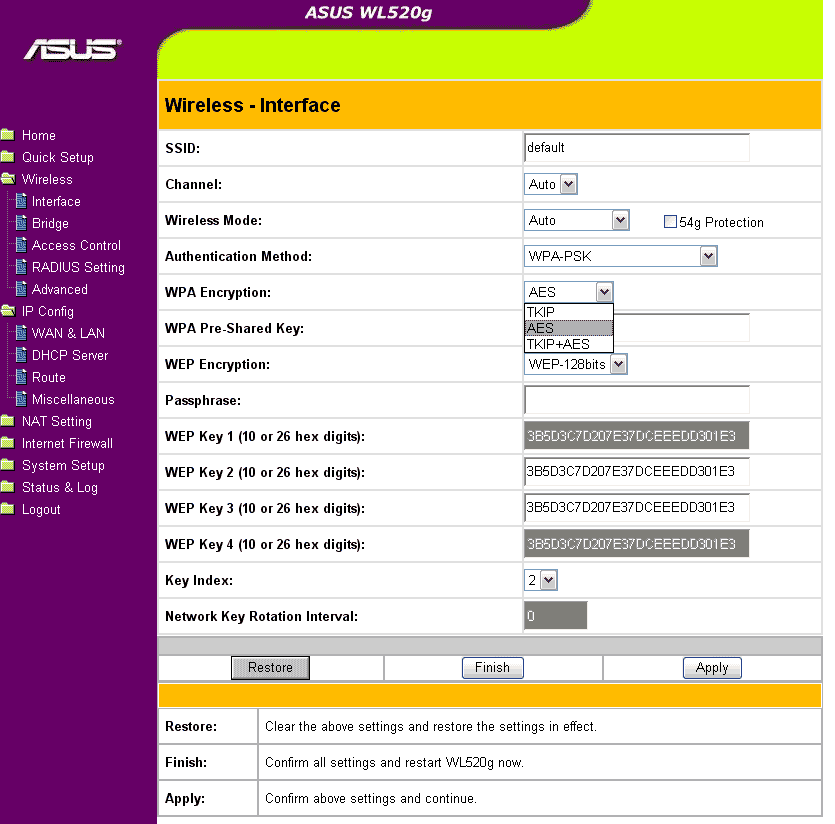835x824 pixels.
Task: Choose AES from the encryption list
Action: pos(569,328)
